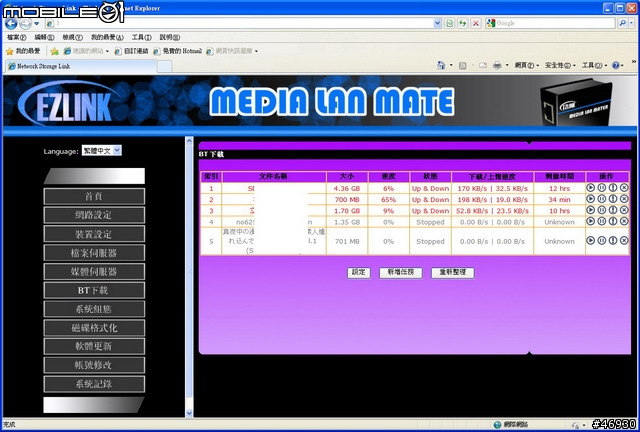Start torrent 3 (1.70 GB)
Screen dimensions: 640x432
click(590, 210)
